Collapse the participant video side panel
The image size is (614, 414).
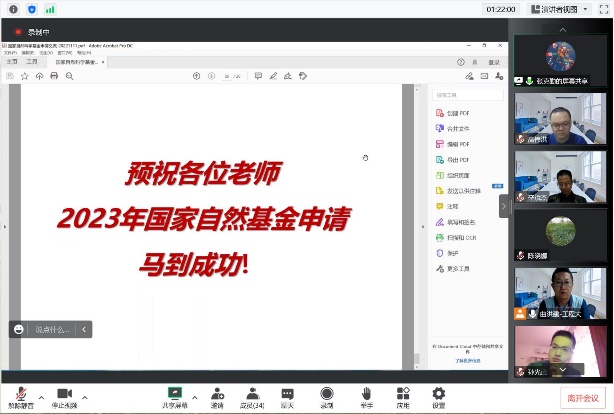pos(505,207)
